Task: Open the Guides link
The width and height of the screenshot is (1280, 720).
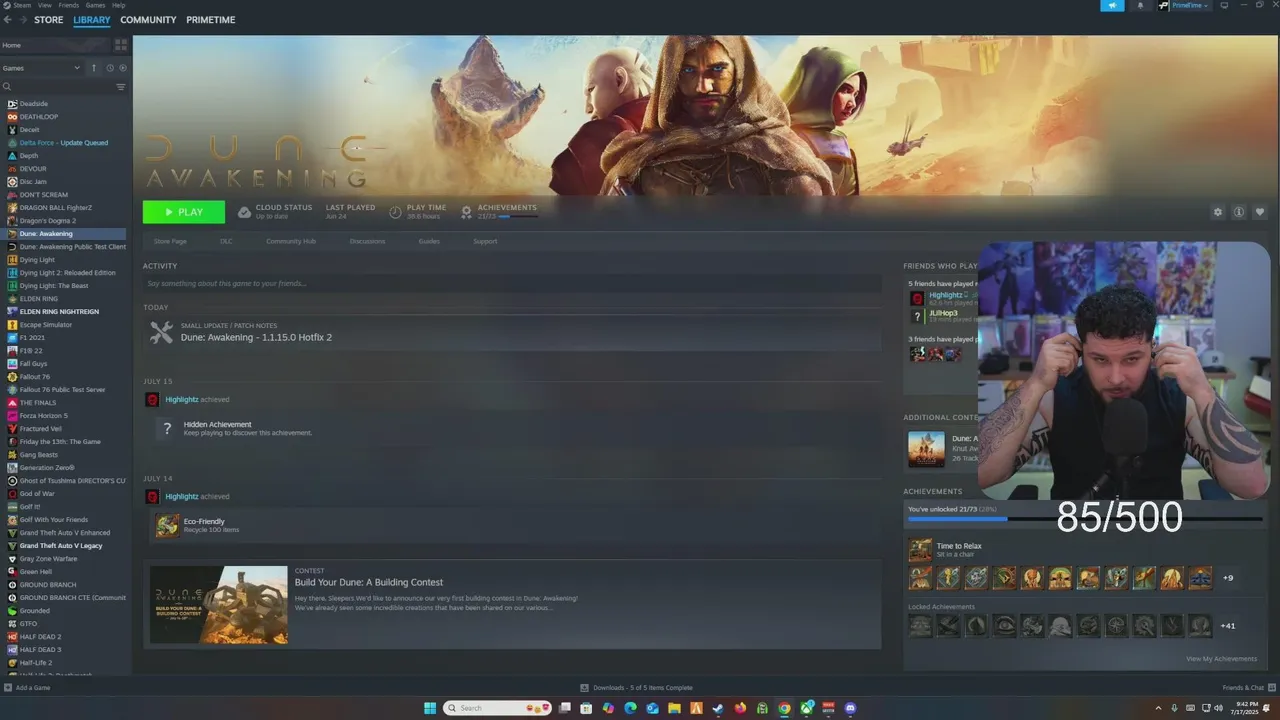Action: [429, 241]
